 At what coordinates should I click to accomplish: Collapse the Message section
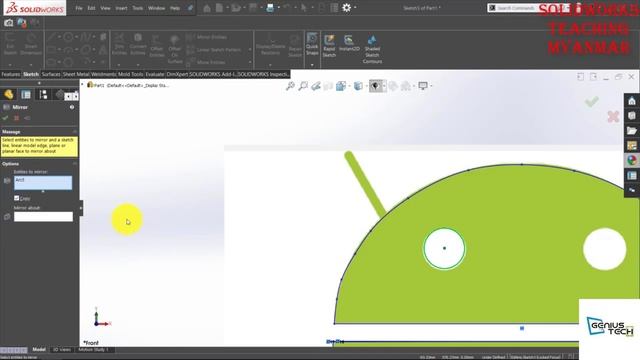tap(75, 132)
